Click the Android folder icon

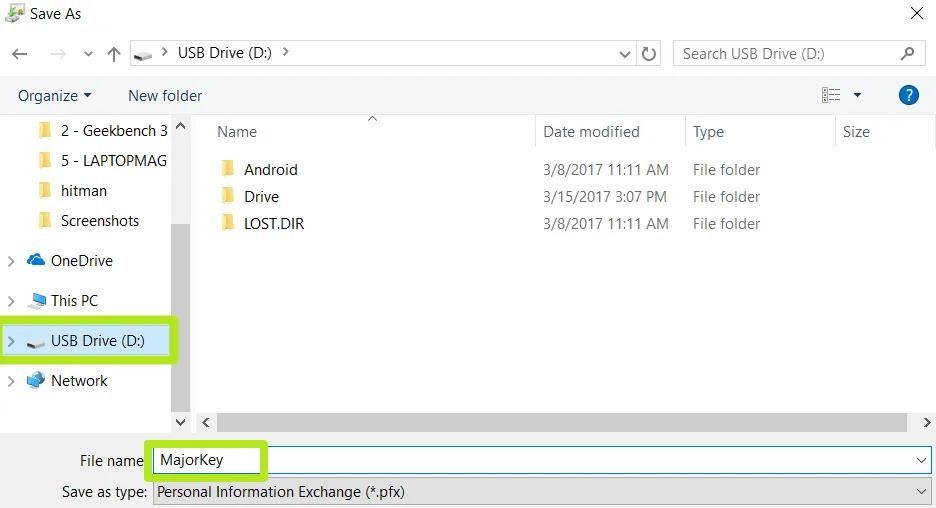coord(227,168)
